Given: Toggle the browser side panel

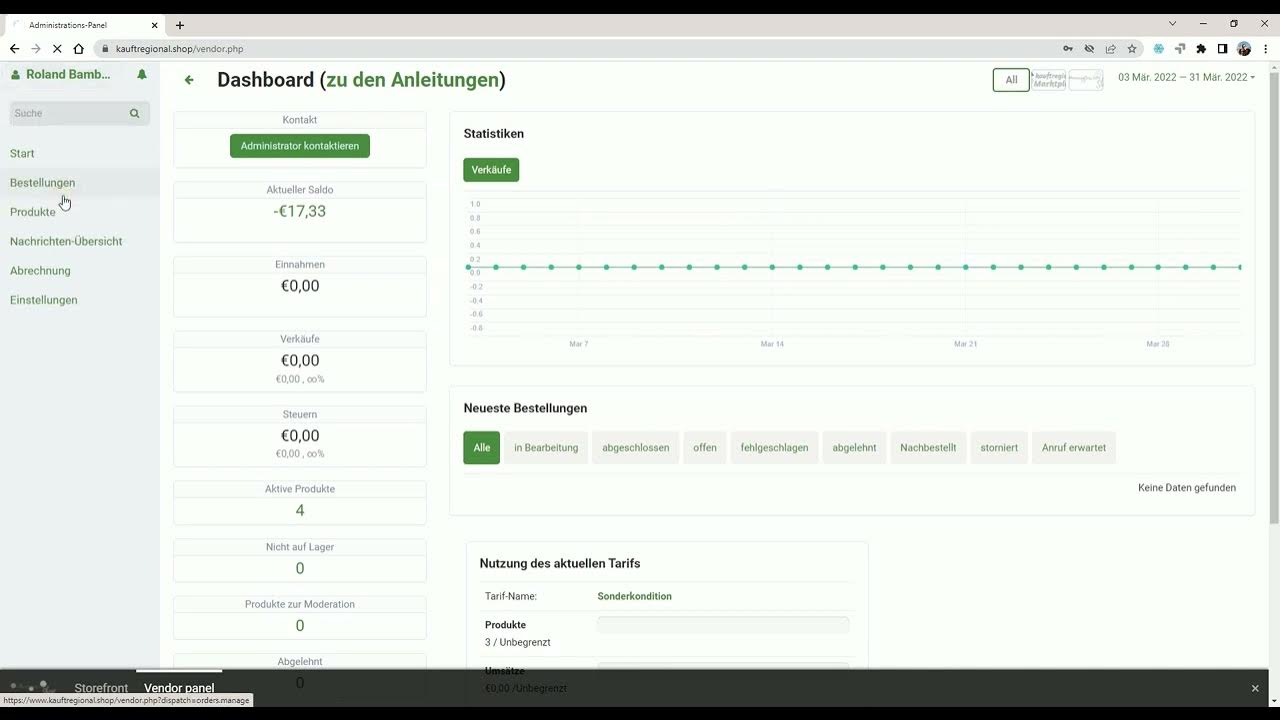Looking at the screenshot, I should click(1222, 48).
